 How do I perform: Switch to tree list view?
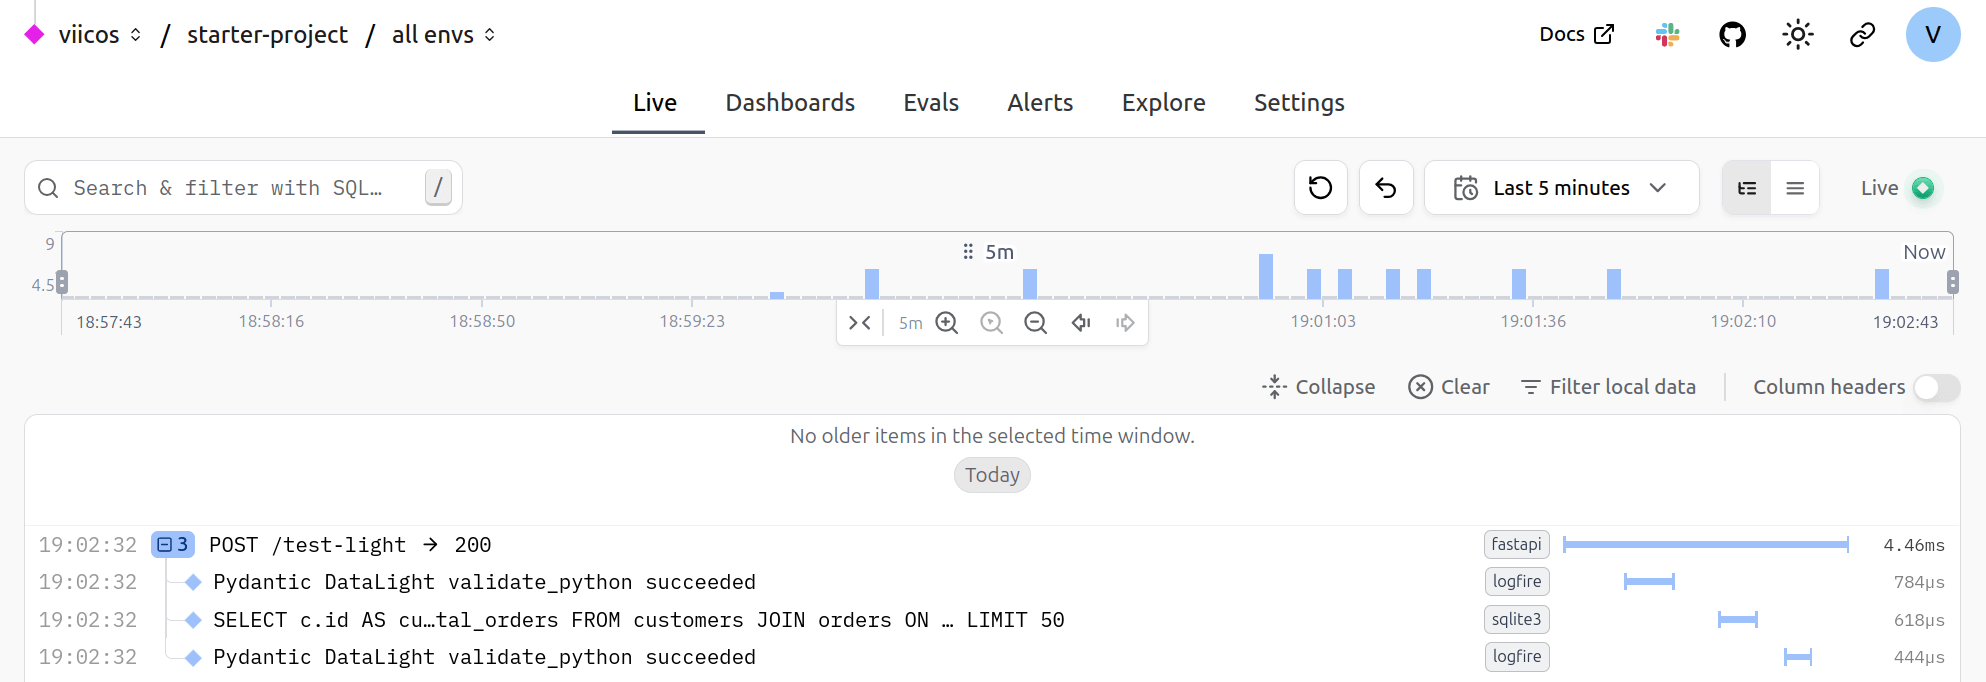pyautogui.click(x=1746, y=188)
